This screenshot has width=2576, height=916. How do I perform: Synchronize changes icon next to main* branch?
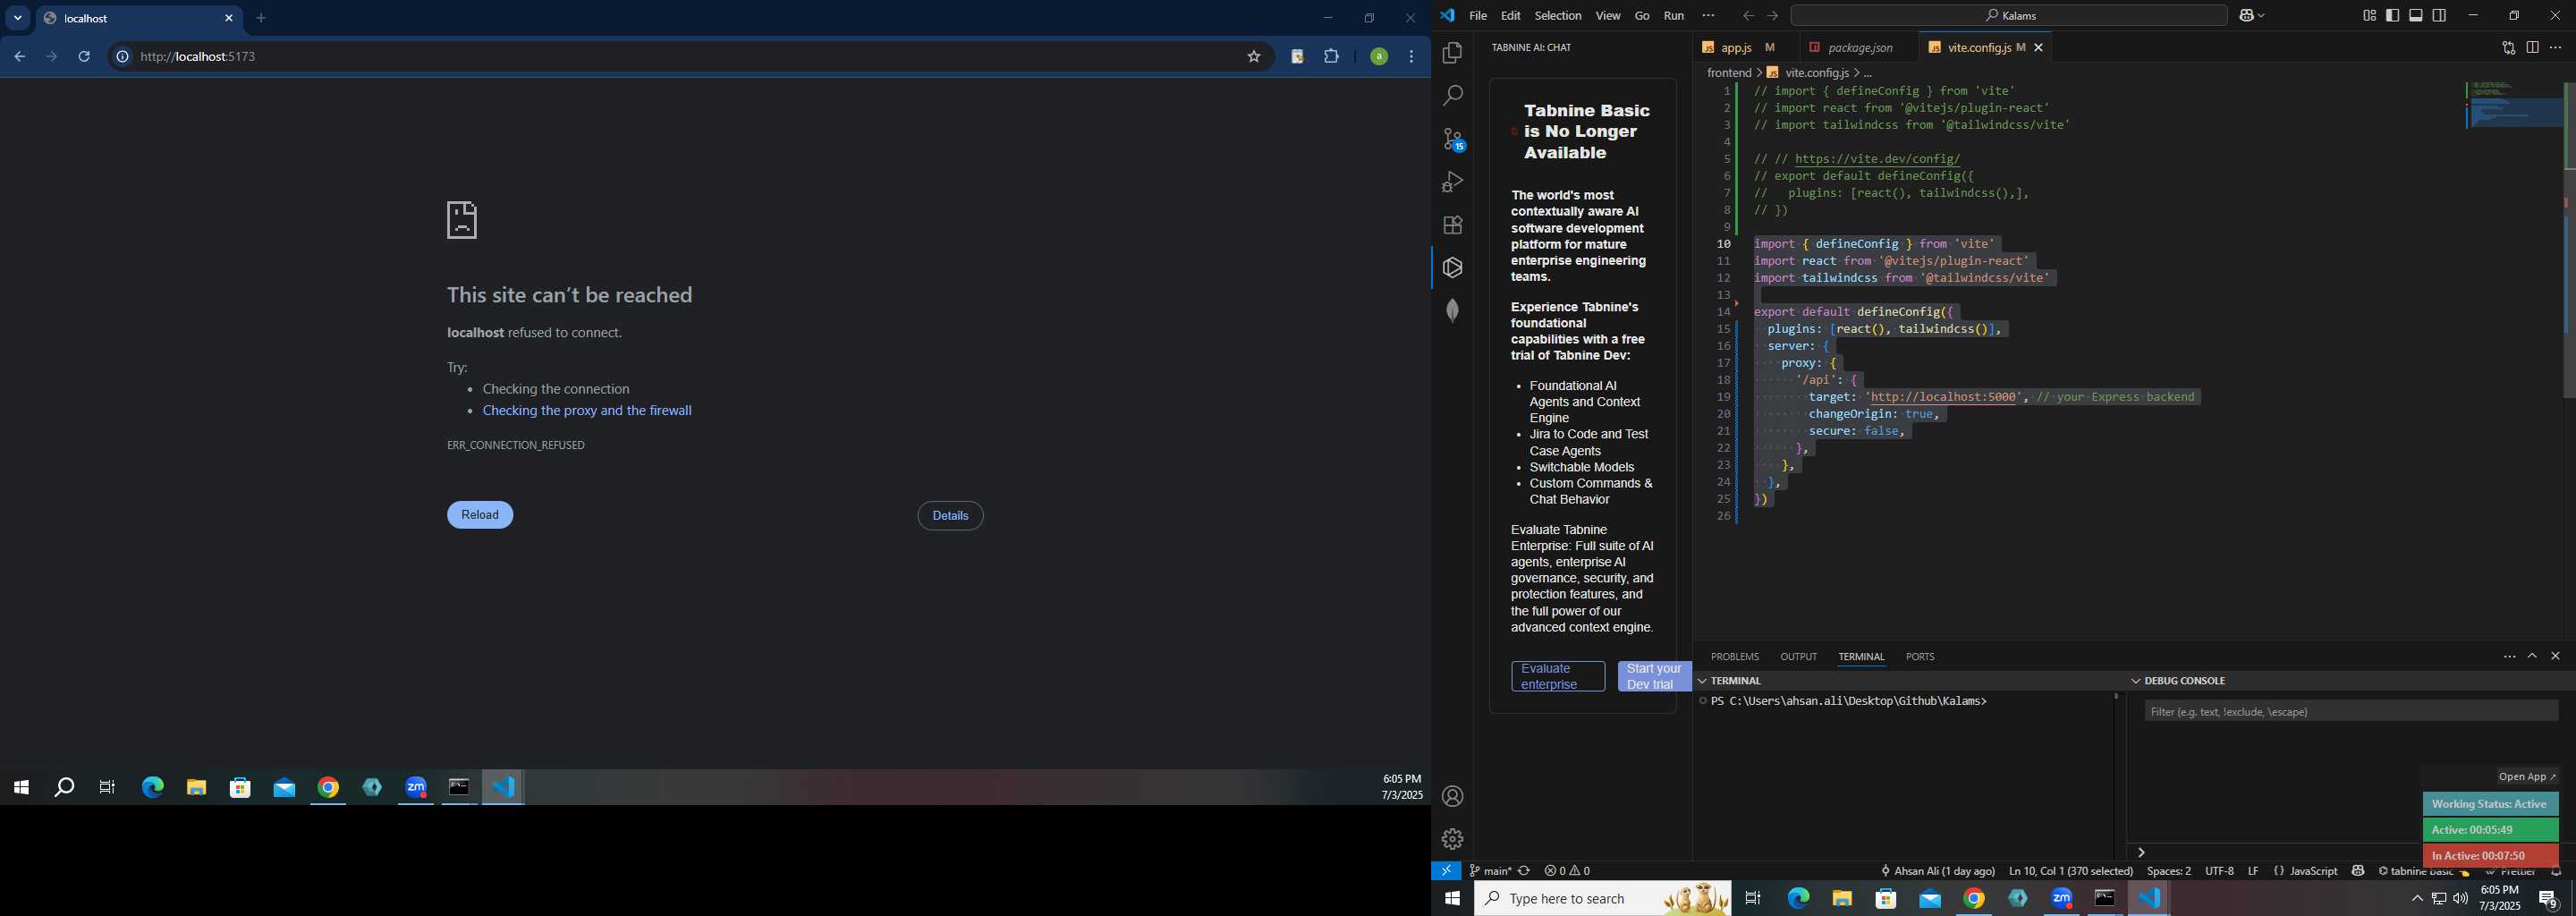(x=1524, y=871)
